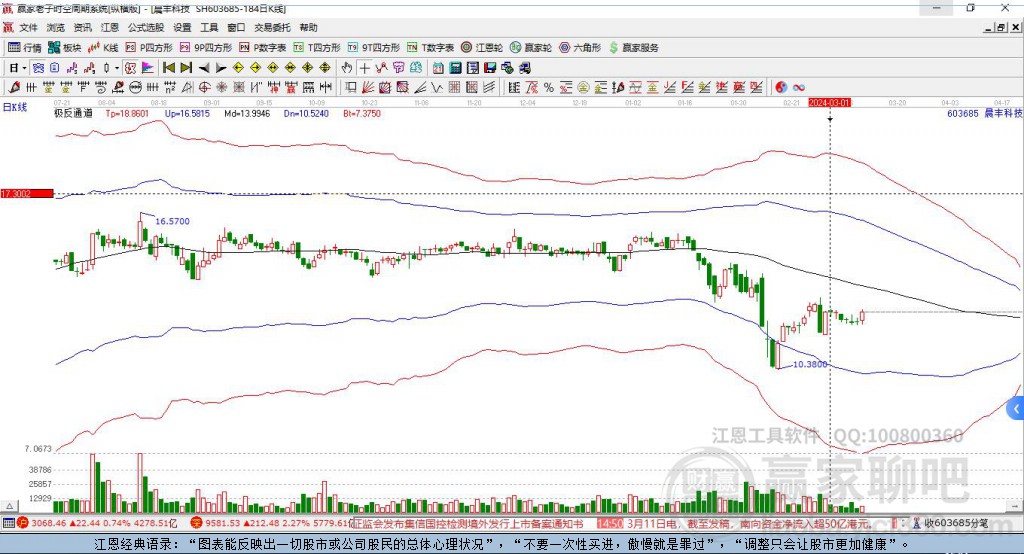The image size is (1024, 554).
Task: Restore the inner child window
Action: [1001, 27]
